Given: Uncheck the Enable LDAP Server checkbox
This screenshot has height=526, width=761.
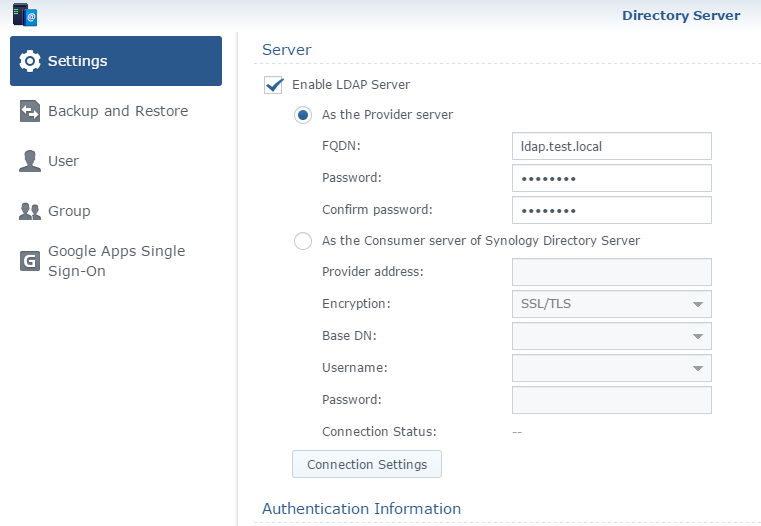Looking at the screenshot, I should 273,85.
